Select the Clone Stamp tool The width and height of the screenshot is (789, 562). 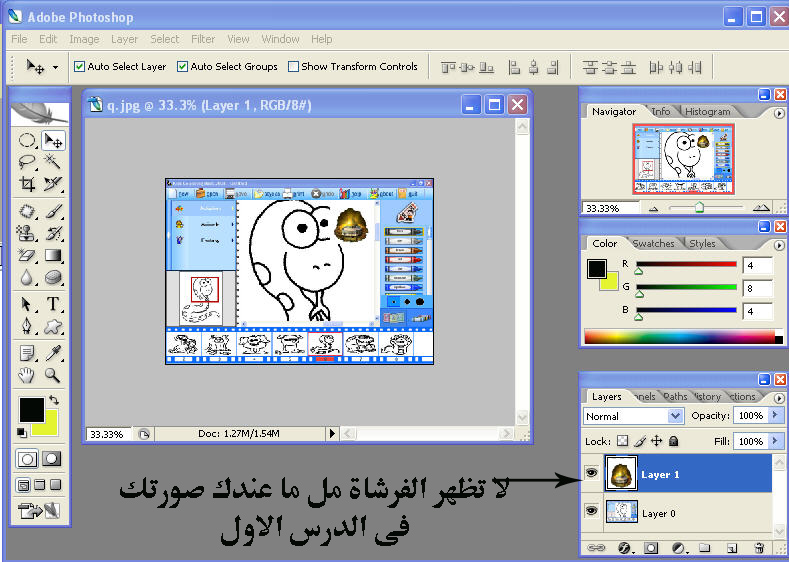(27, 233)
